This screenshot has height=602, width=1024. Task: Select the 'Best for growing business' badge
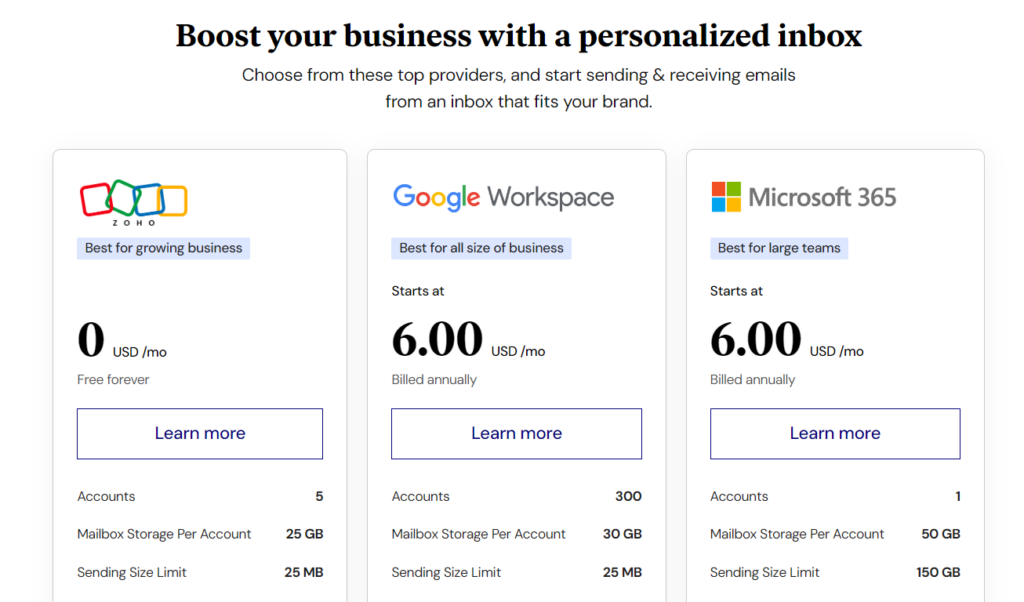pyautogui.click(x=163, y=247)
